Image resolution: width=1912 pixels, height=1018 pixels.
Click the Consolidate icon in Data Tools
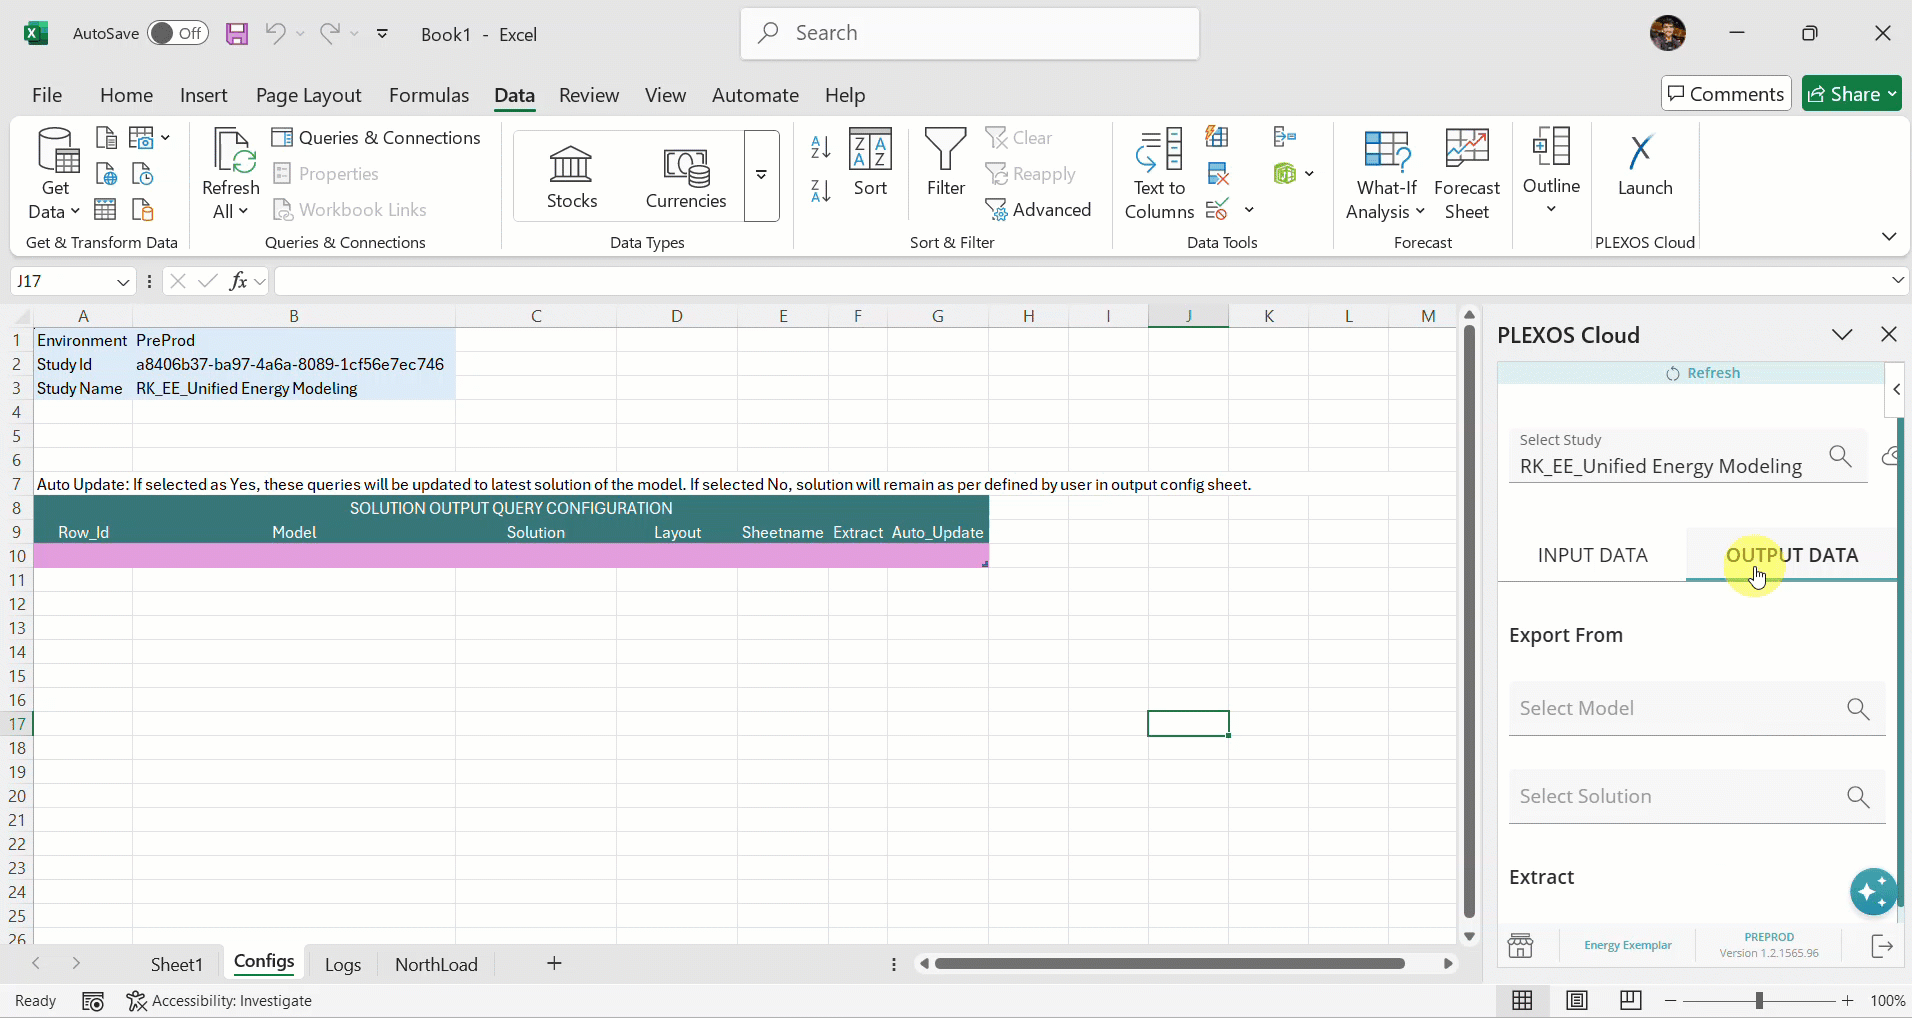1285,137
